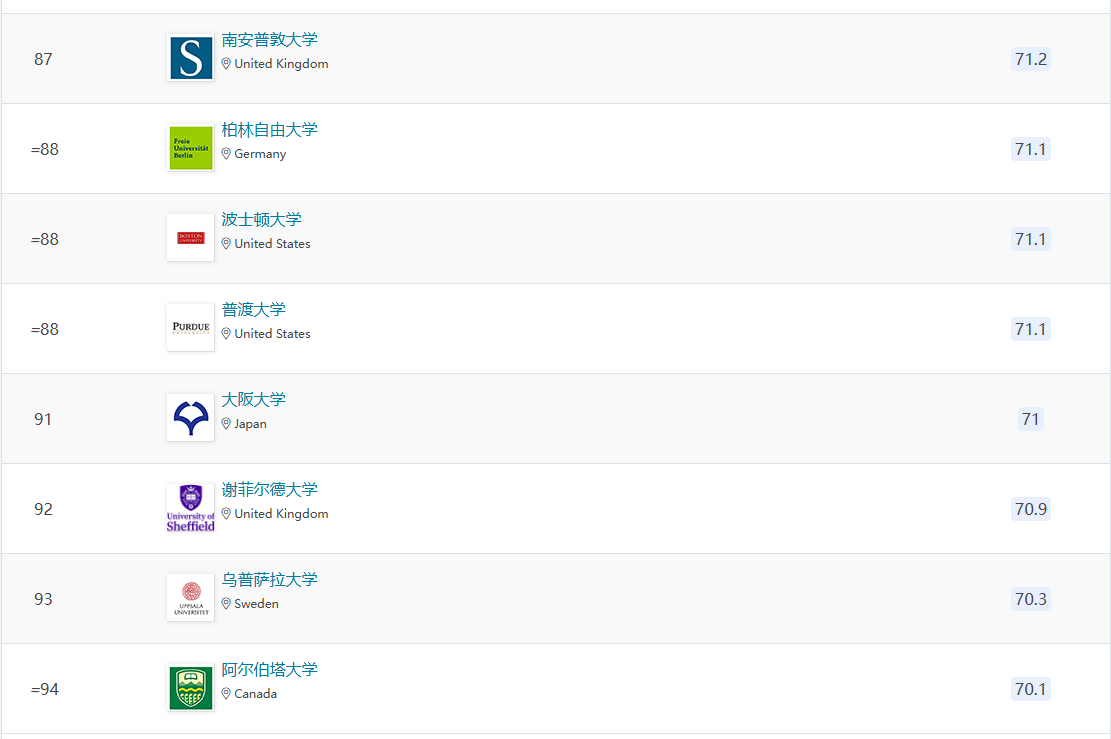
Task: Click the rank number 87
Action: 43,59
